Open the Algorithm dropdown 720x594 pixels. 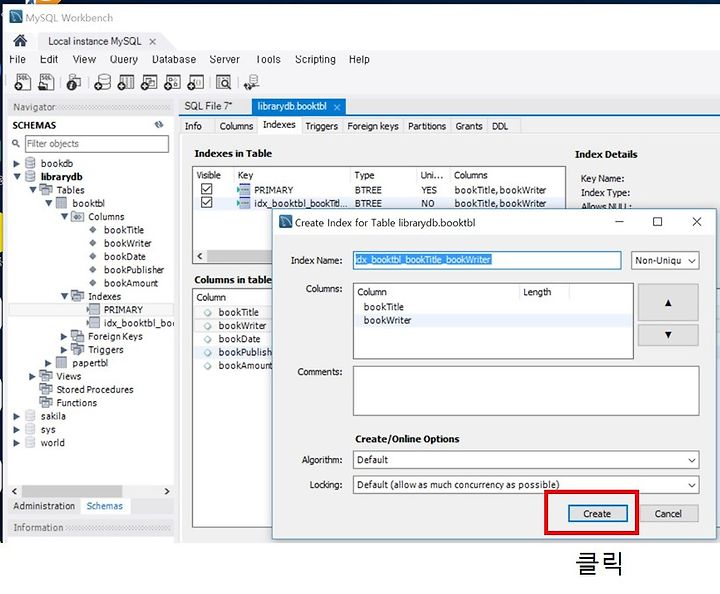[526, 460]
